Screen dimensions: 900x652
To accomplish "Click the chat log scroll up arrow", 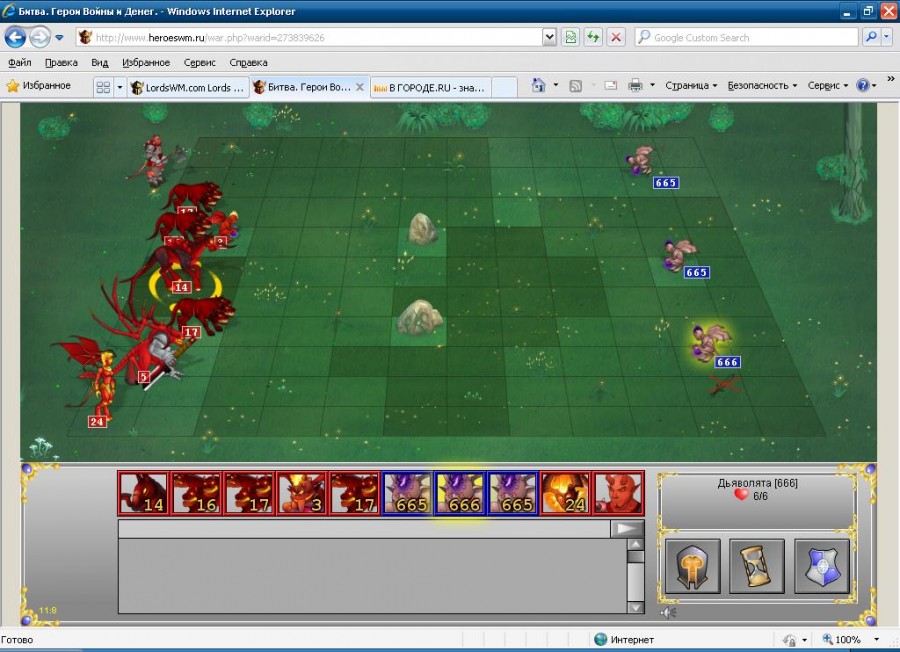I will 635,544.
